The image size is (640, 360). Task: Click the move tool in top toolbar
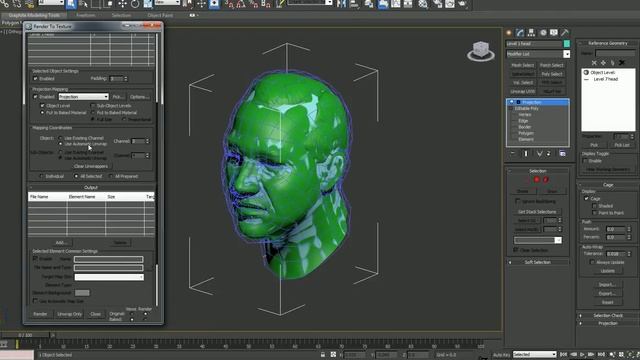[122, 4]
